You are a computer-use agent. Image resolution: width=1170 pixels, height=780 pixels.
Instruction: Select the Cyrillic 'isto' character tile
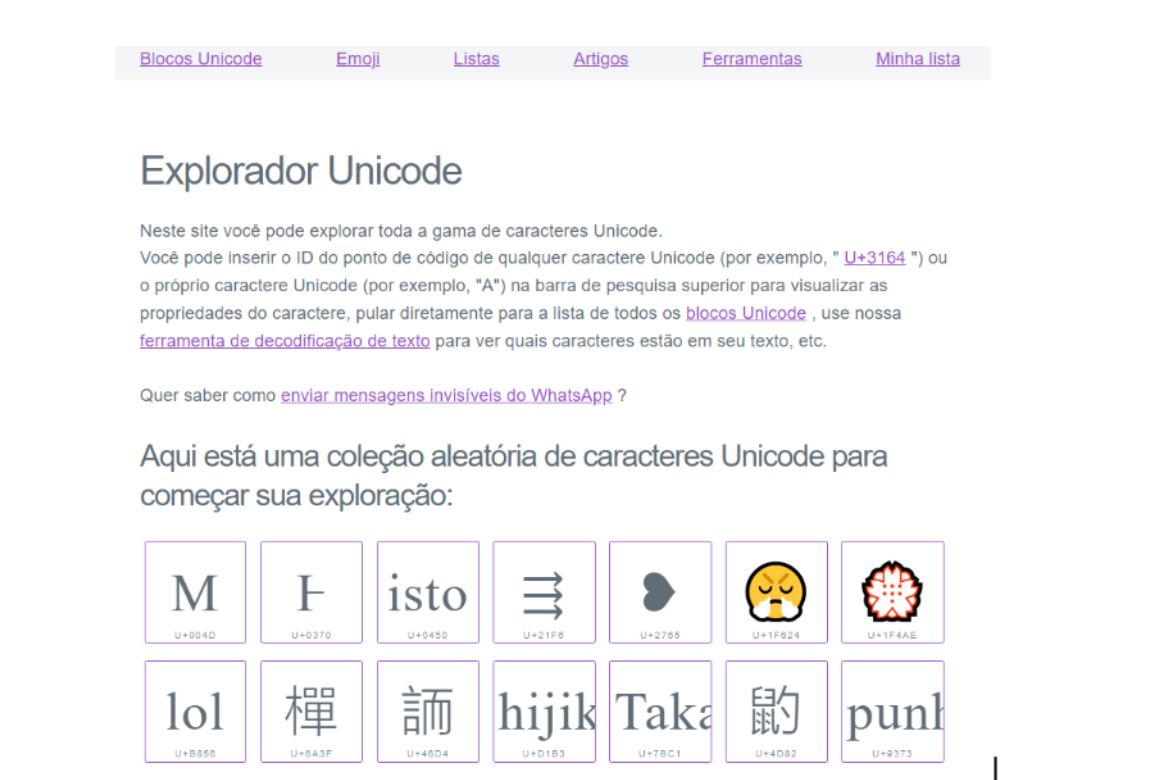tap(428, 592)
